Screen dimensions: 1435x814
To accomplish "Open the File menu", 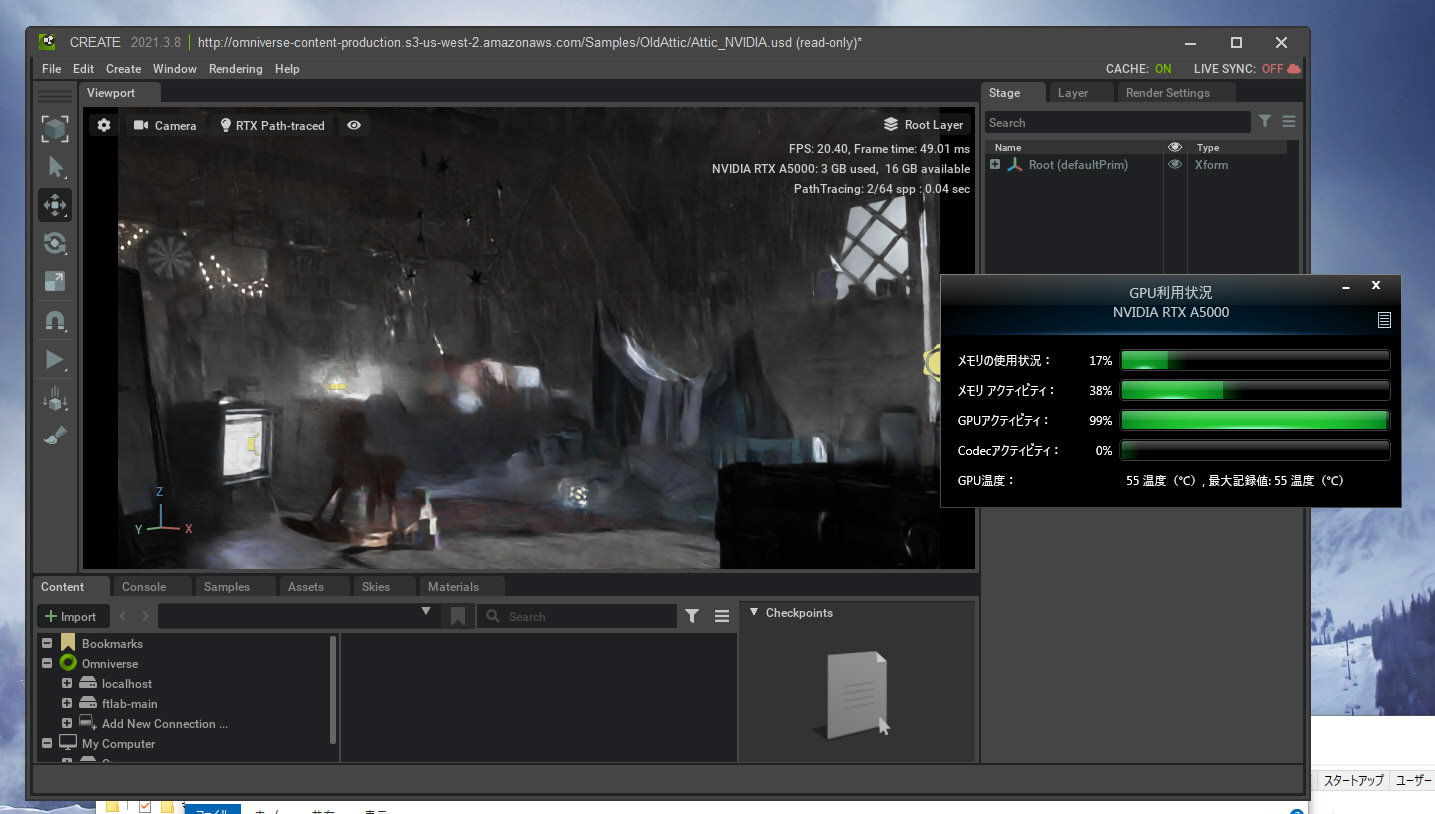I will click(x=51, y=69).
